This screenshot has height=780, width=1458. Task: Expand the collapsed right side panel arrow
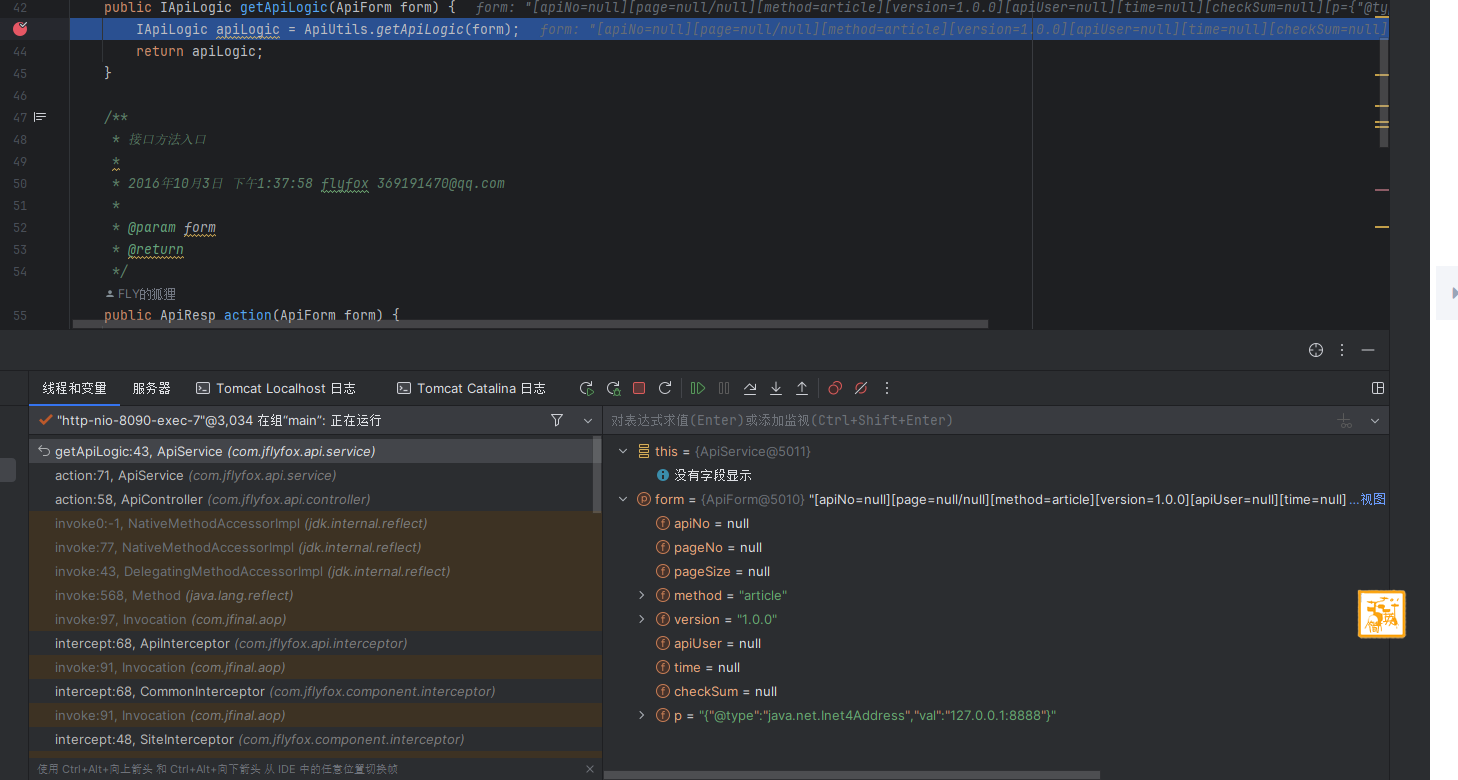1454,292
